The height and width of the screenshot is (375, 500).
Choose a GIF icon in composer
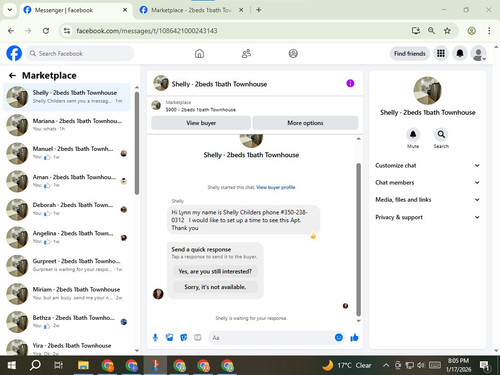[x=198, y=338]
